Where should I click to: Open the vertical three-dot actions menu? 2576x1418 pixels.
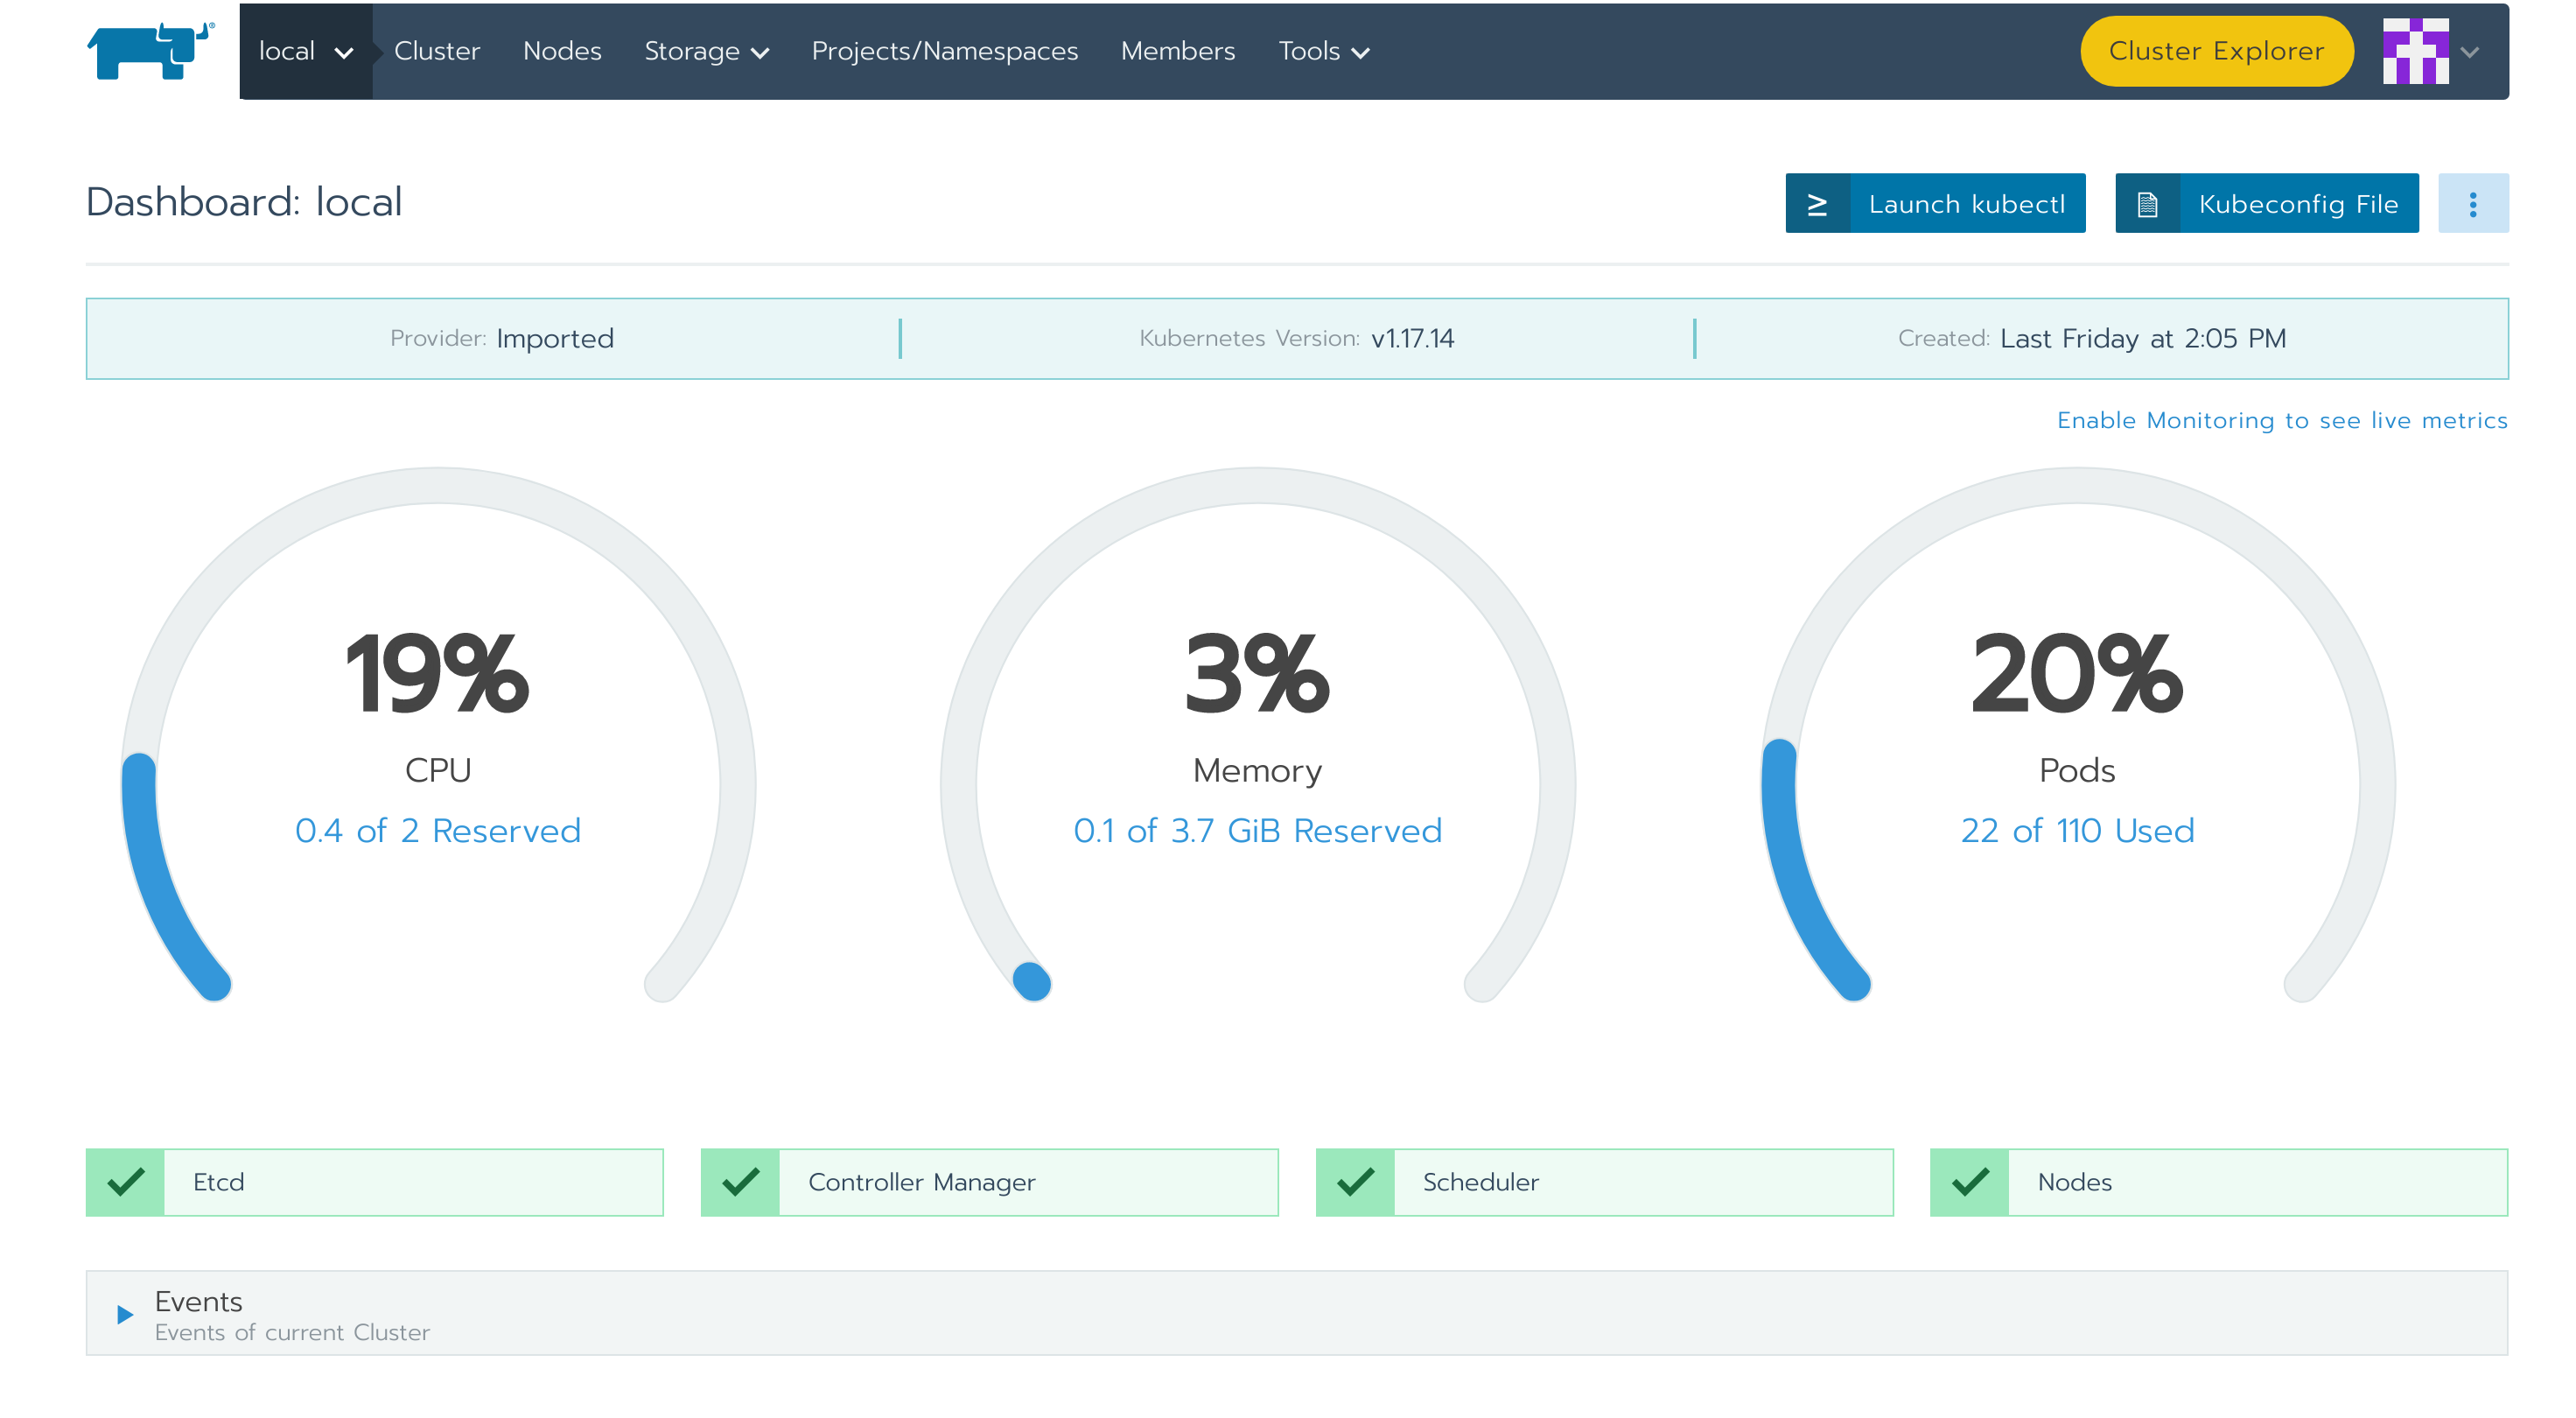[2472, 204]
